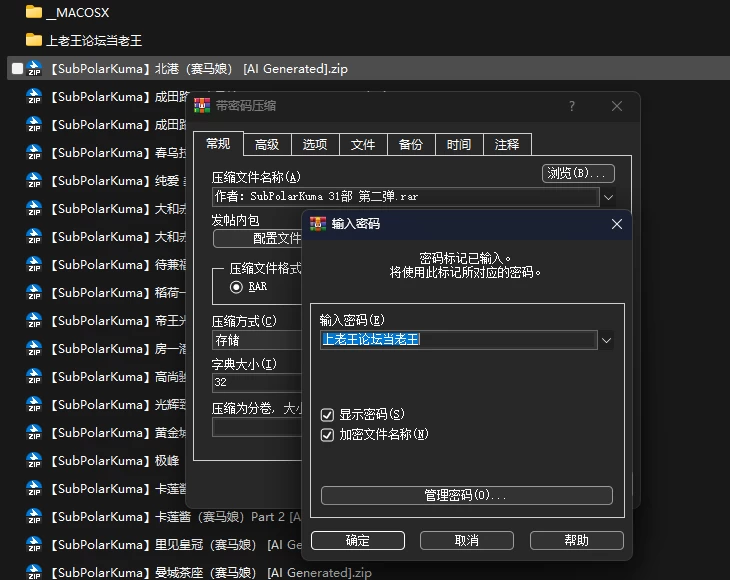Switch to the 时间 tab

click(459, 144)
